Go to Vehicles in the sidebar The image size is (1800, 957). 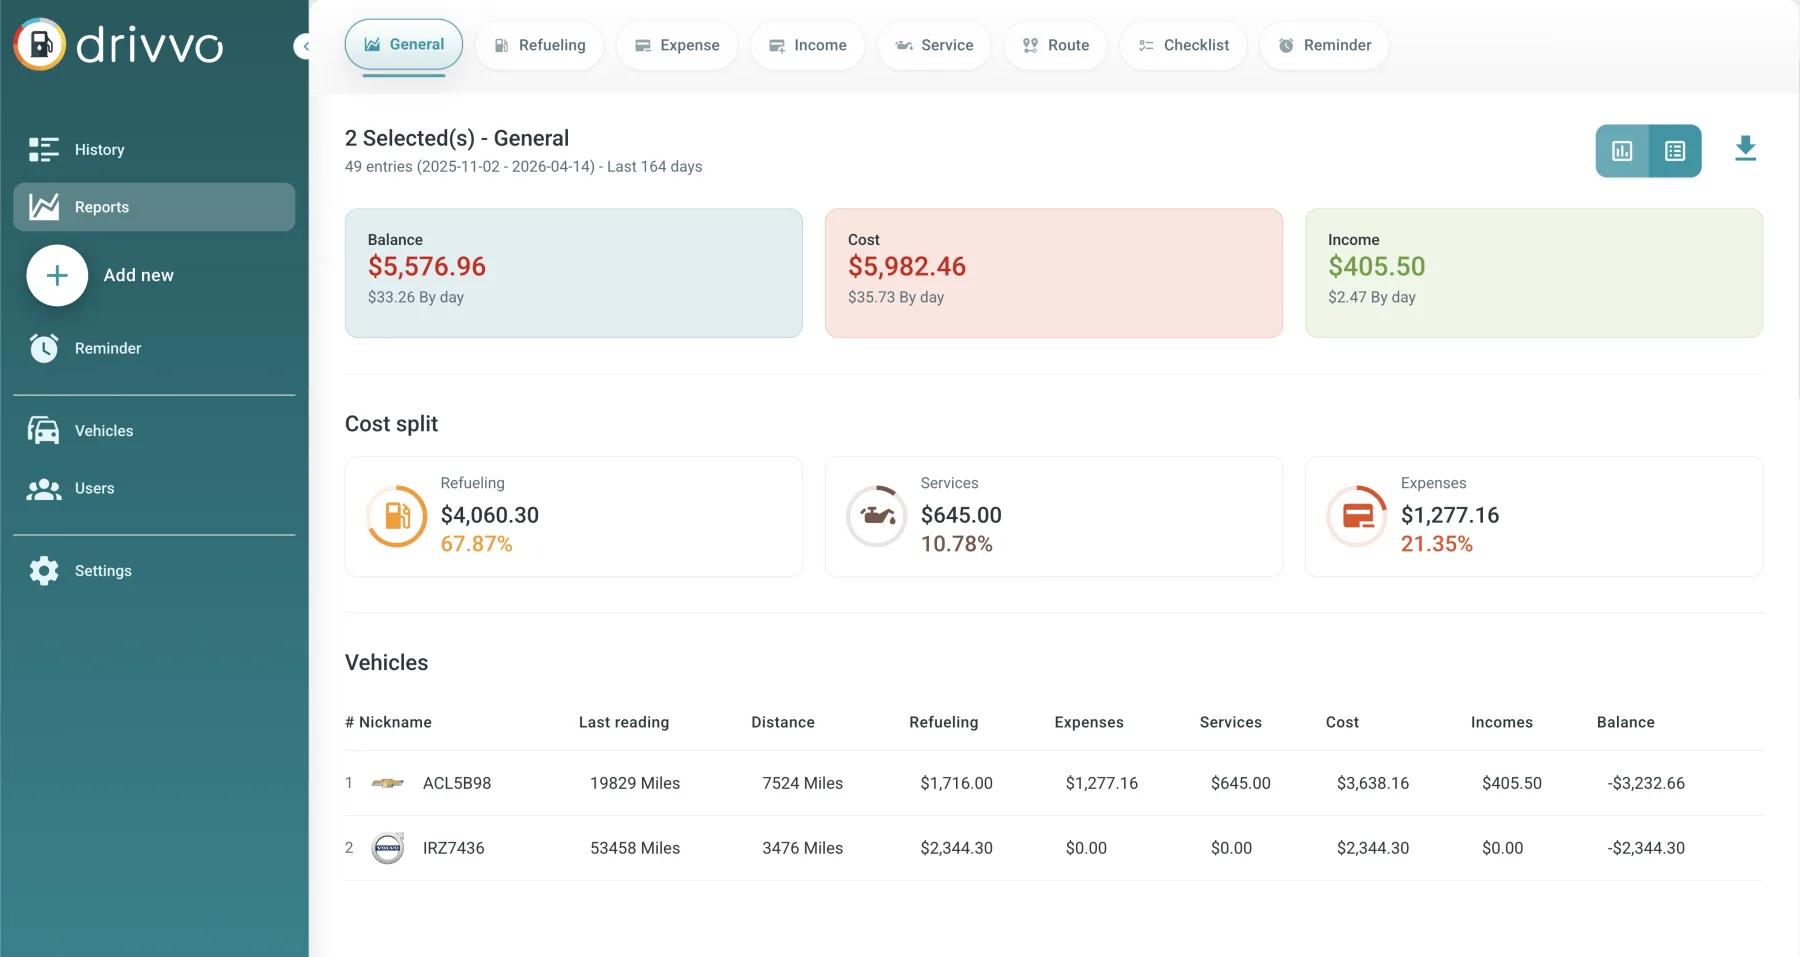[103, 431]
